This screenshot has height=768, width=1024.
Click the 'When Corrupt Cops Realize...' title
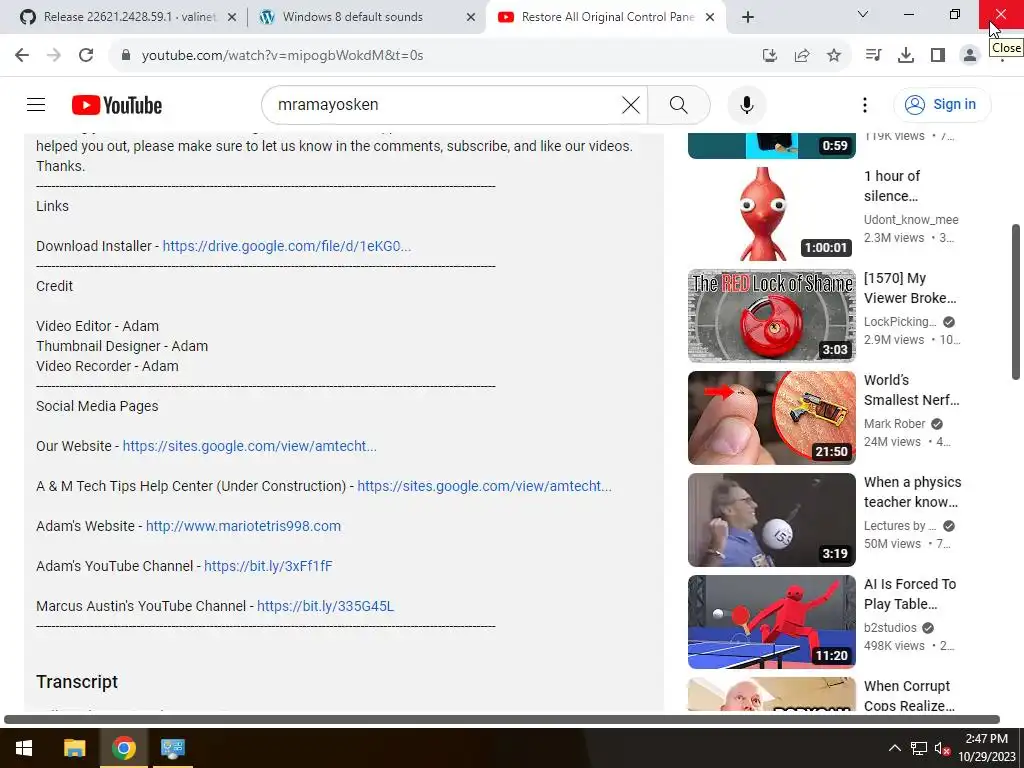coord(909,696)
